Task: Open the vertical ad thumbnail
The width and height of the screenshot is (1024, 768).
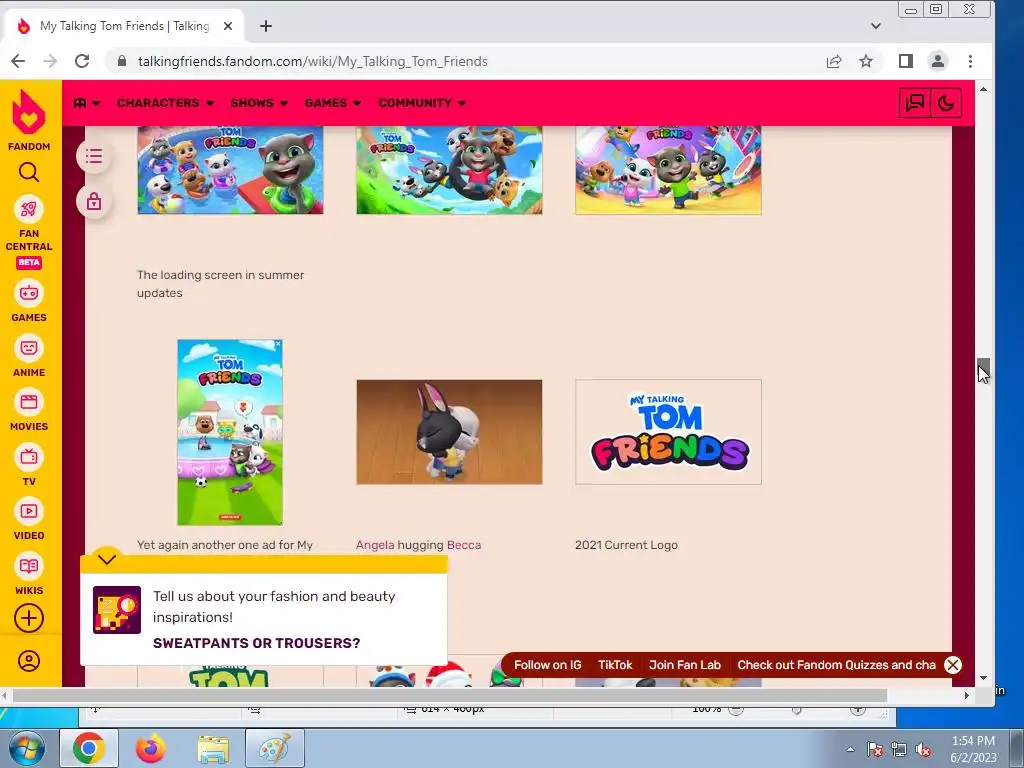Action: click(x=230, y=432)
